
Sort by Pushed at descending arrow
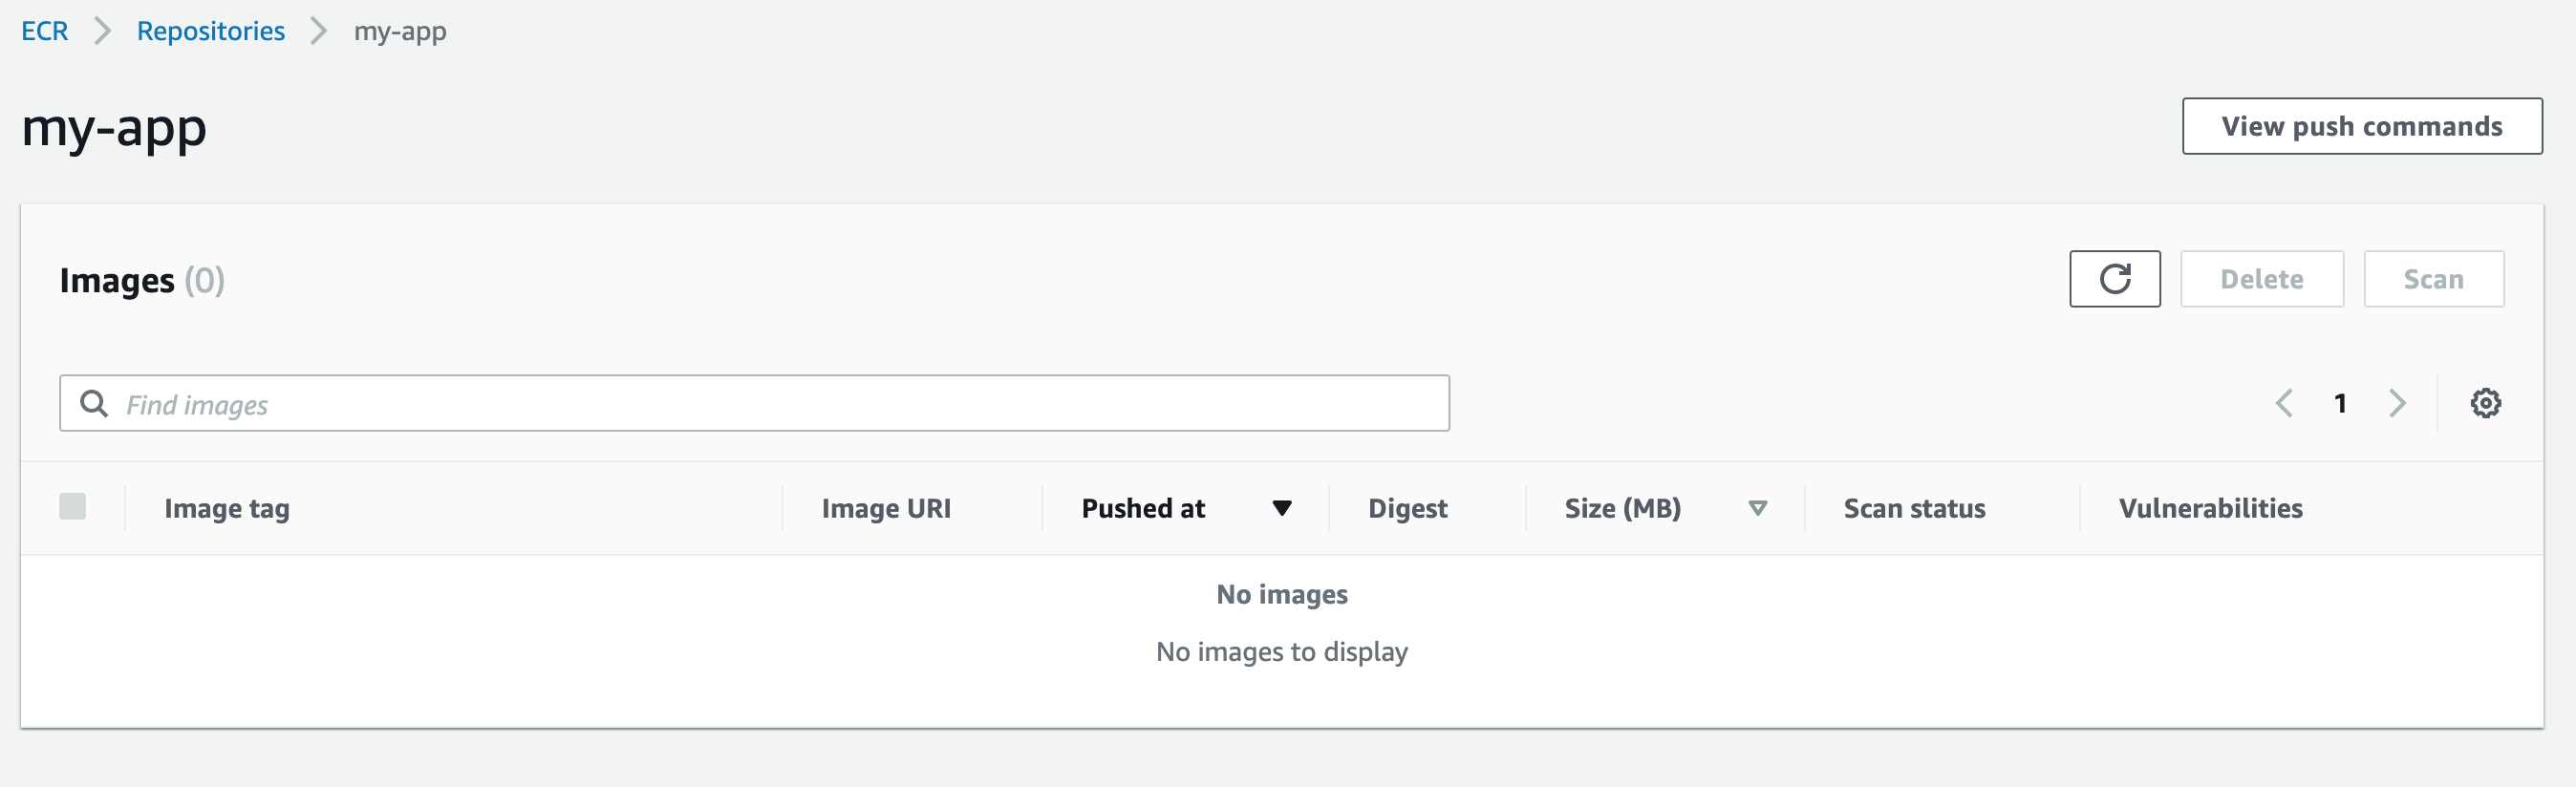coord(1281,508)
